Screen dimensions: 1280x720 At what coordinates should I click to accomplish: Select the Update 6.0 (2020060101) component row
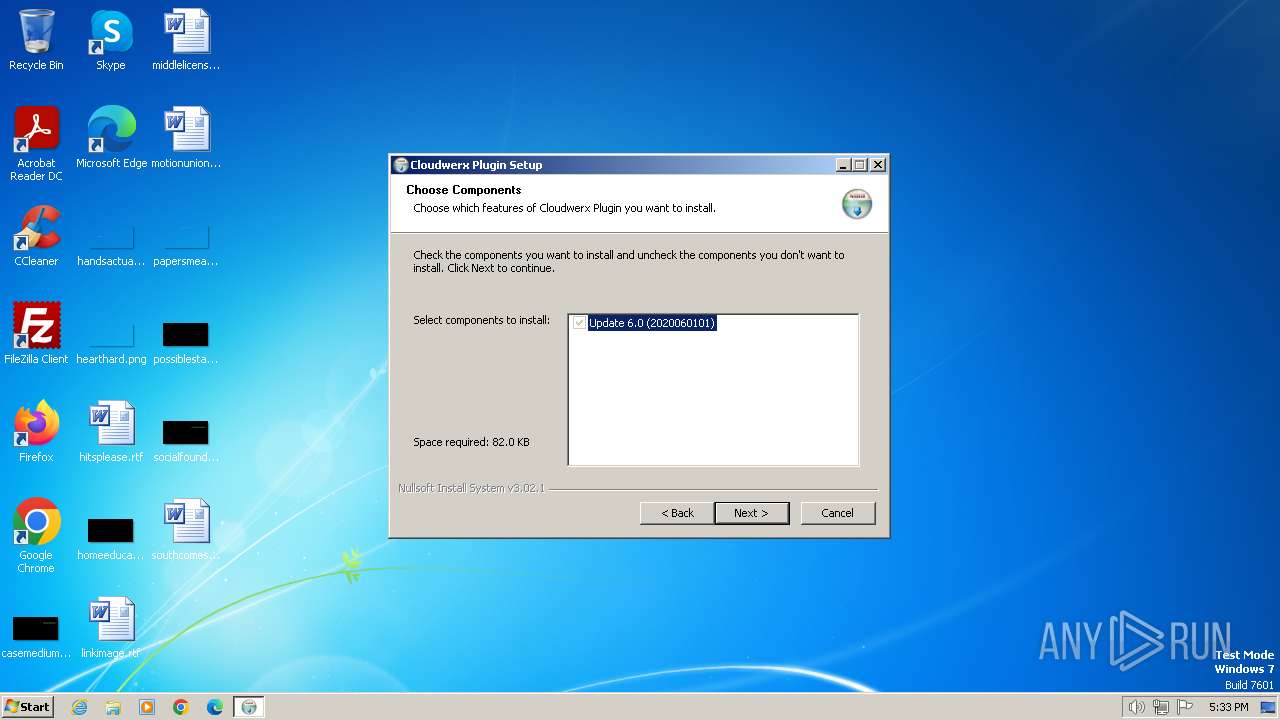[652, 323]
